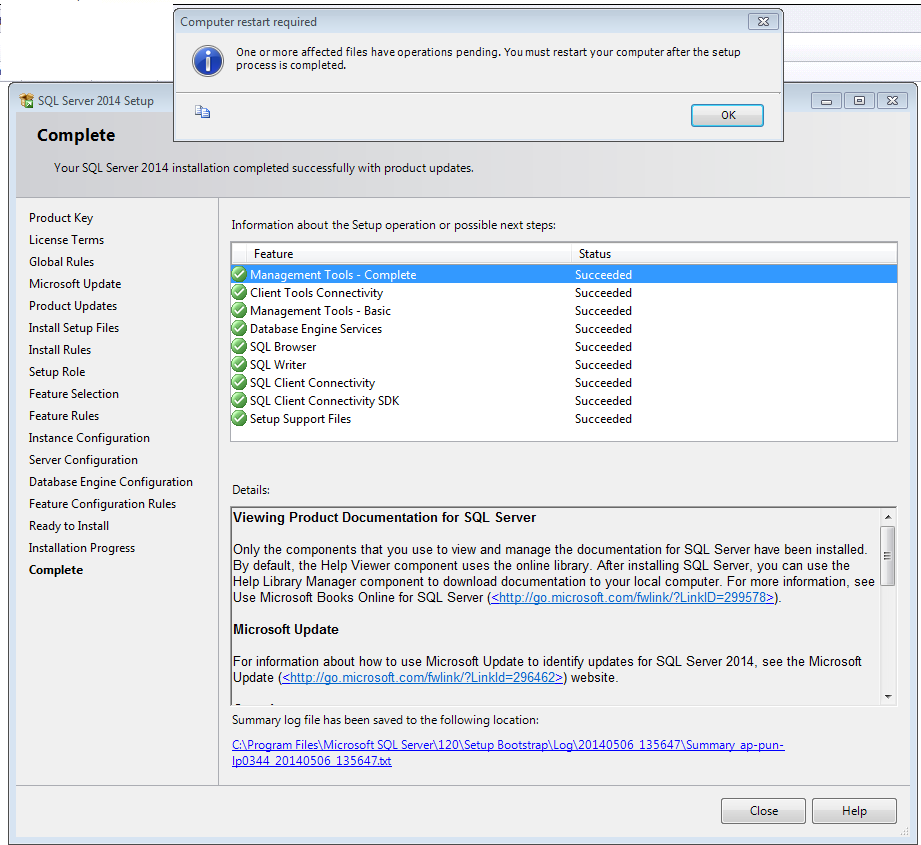Click Installation Progress step in sidebar

pyautogui.click(x=82, y=548)
